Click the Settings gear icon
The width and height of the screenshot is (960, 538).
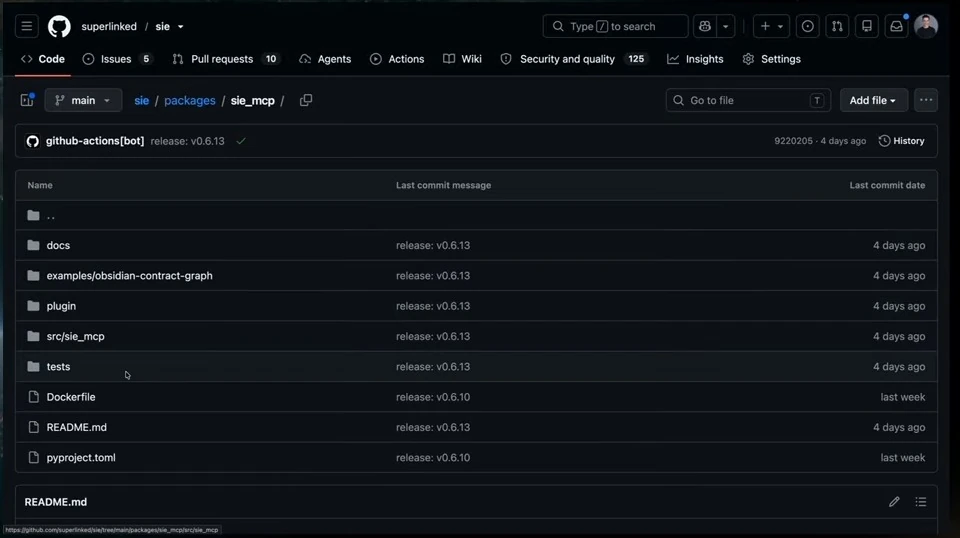[x=748, y=59]
